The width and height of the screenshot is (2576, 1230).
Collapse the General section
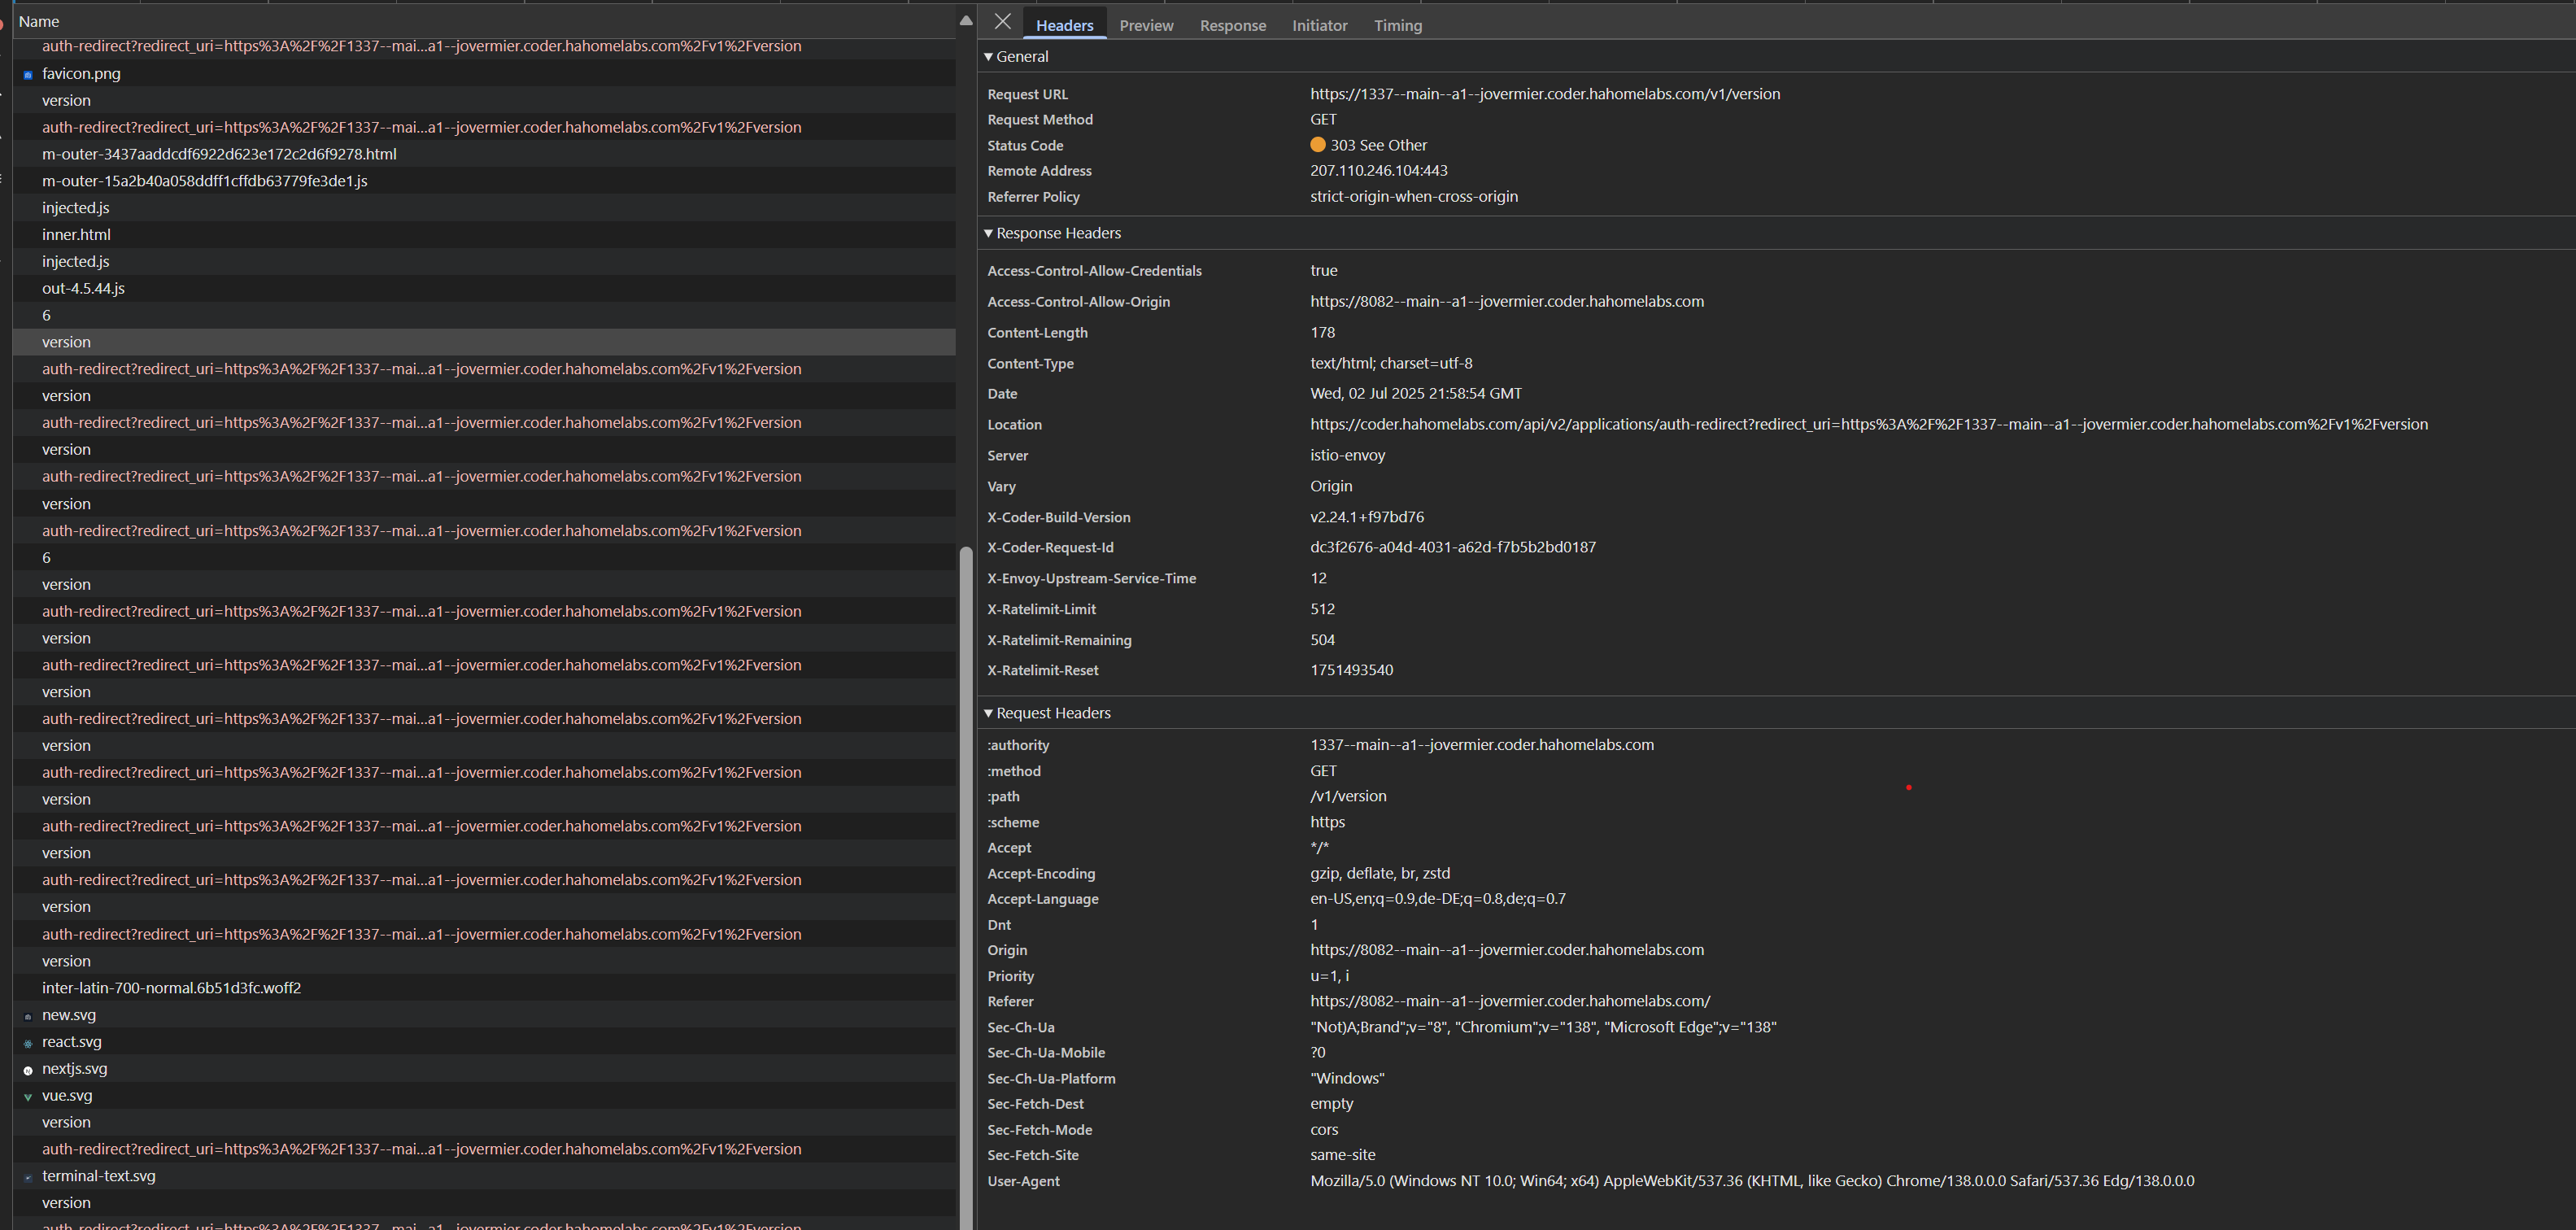click(x=989, y=57)
